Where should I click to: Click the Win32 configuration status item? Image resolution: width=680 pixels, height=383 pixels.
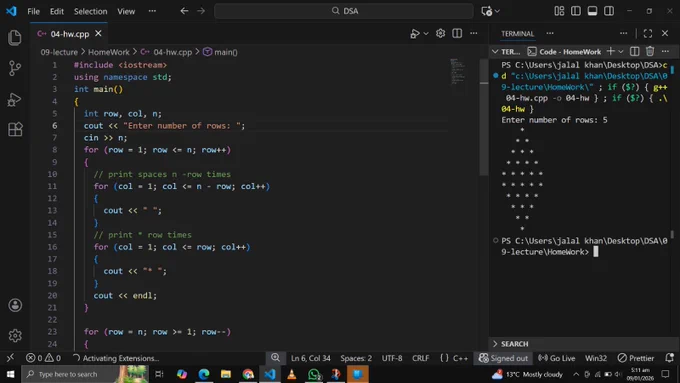(x=596, y=358)
